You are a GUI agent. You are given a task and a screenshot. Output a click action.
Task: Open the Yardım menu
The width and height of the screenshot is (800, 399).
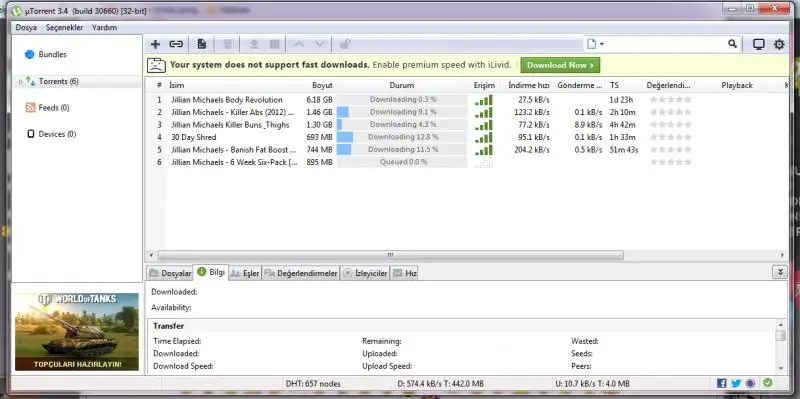click(104, 28)
